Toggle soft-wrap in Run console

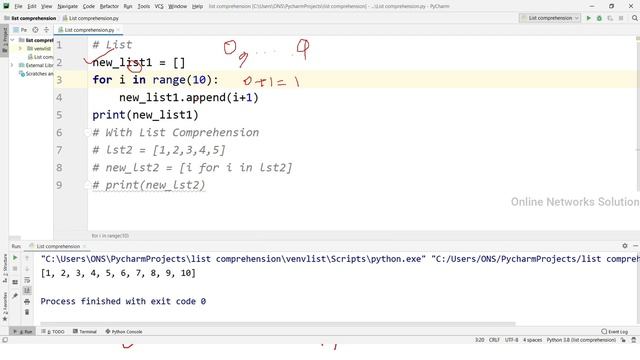[x=27, y=280]
